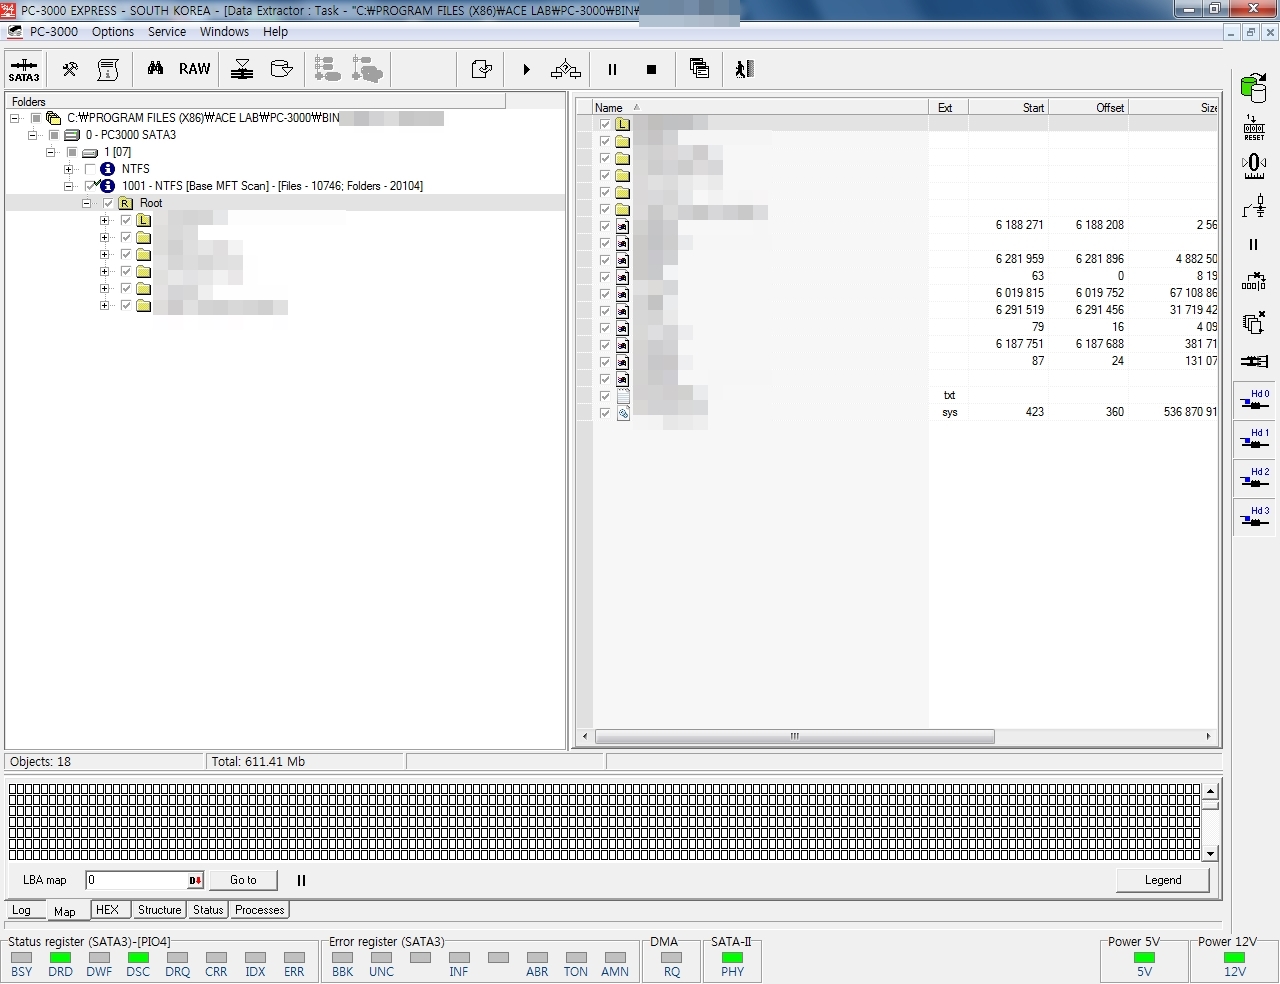
Task: Click the zero position ruler icon
Action: 1254,166
